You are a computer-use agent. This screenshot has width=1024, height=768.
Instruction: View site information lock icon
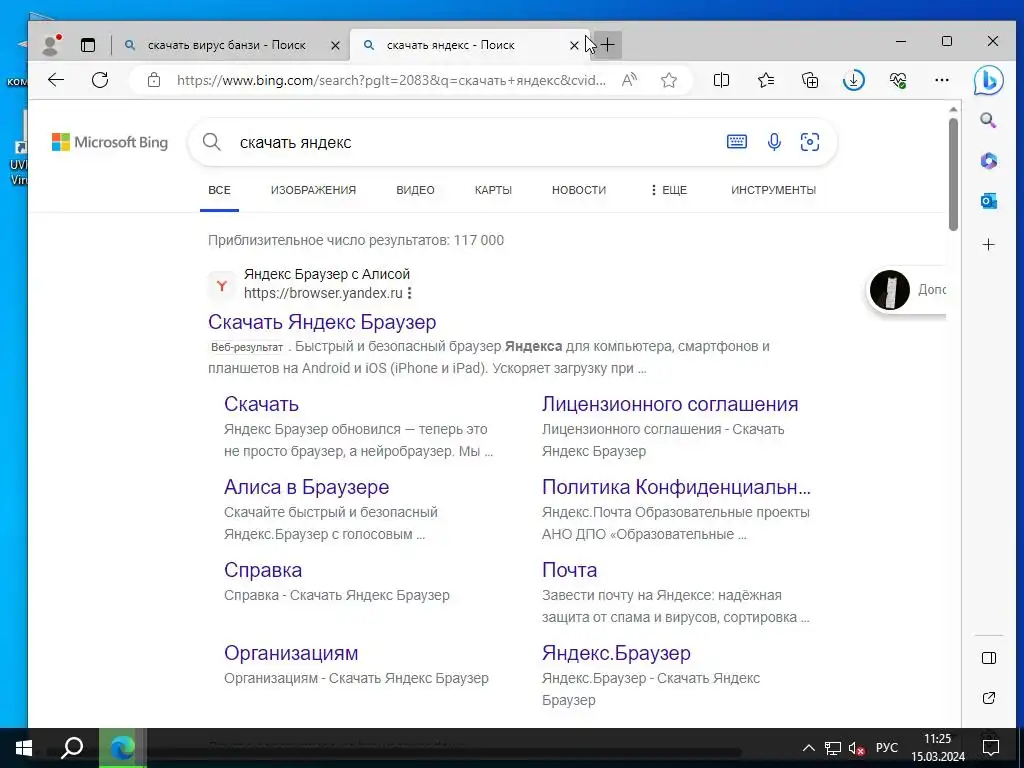[x=153, y=80]
